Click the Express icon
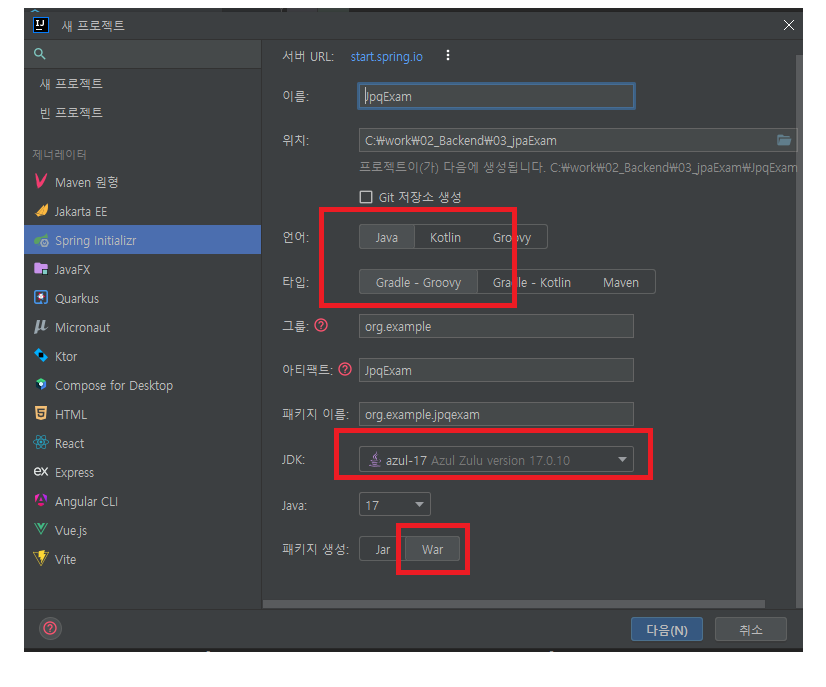The width and height of the screenshot is (826, 687). [41, 472]
